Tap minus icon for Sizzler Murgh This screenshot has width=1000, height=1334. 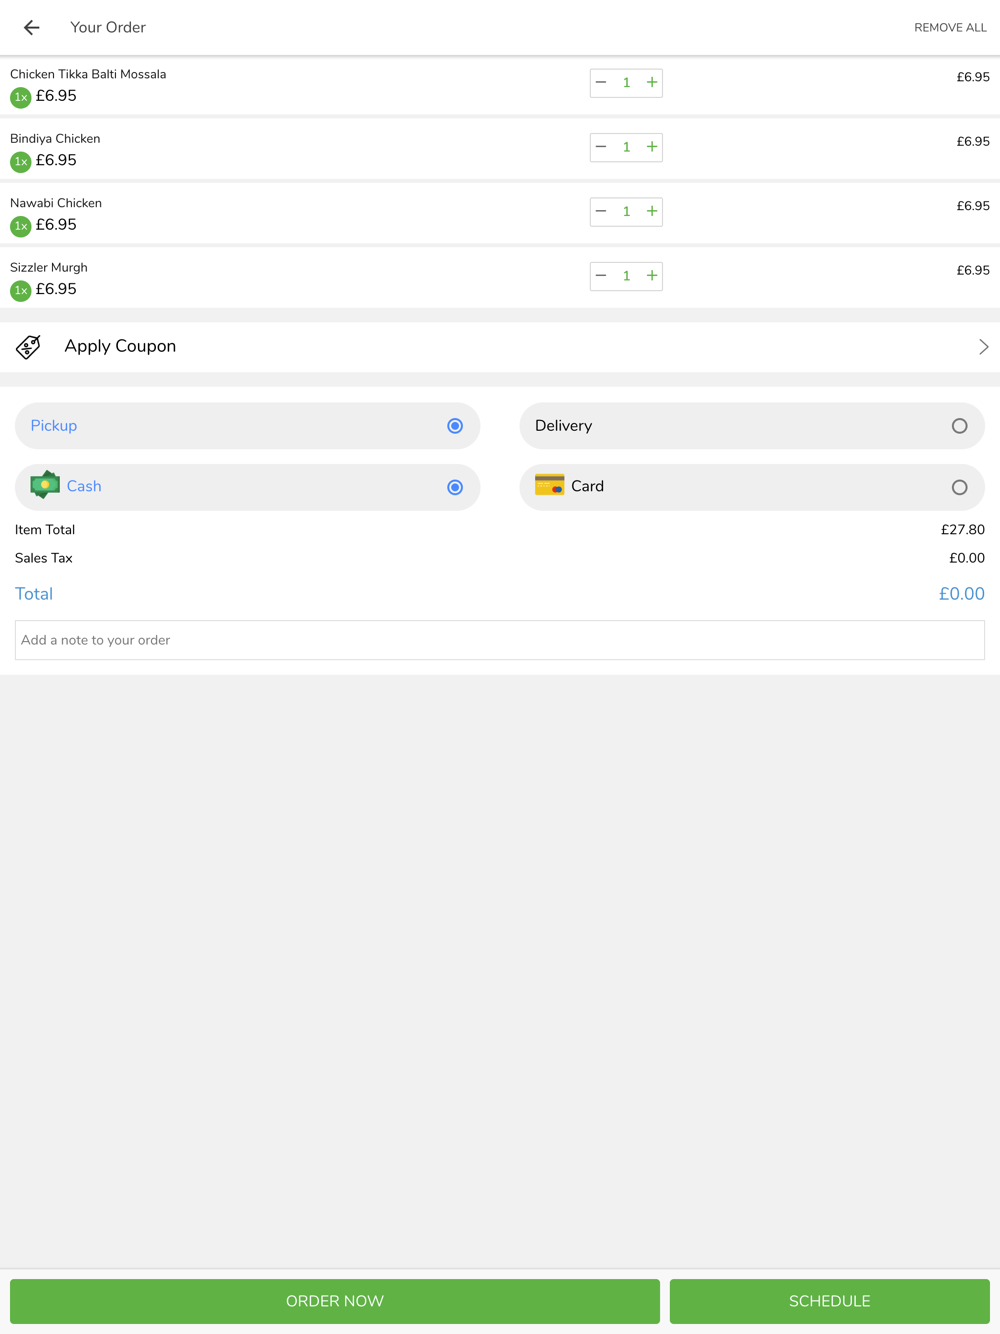(x=601, y=276)
